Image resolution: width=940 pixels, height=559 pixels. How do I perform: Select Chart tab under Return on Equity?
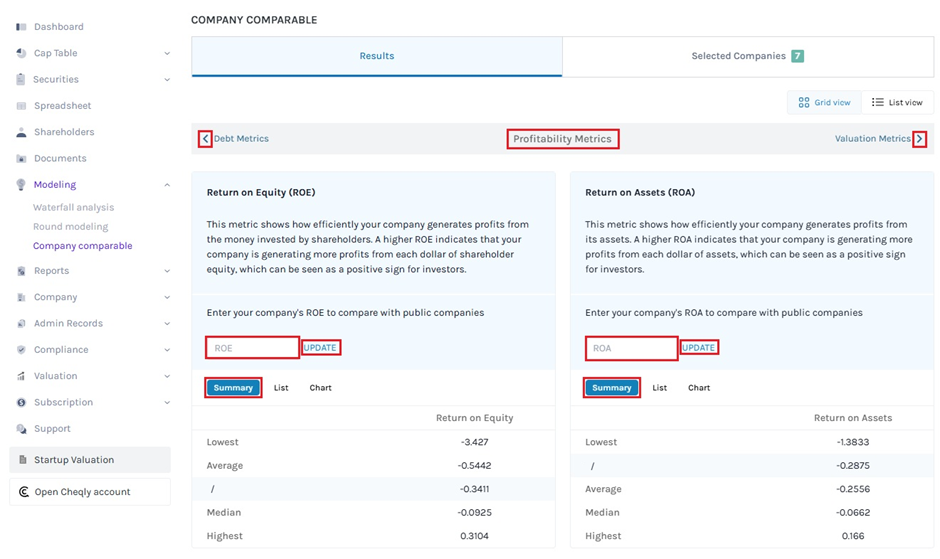[x=320, y=387]
